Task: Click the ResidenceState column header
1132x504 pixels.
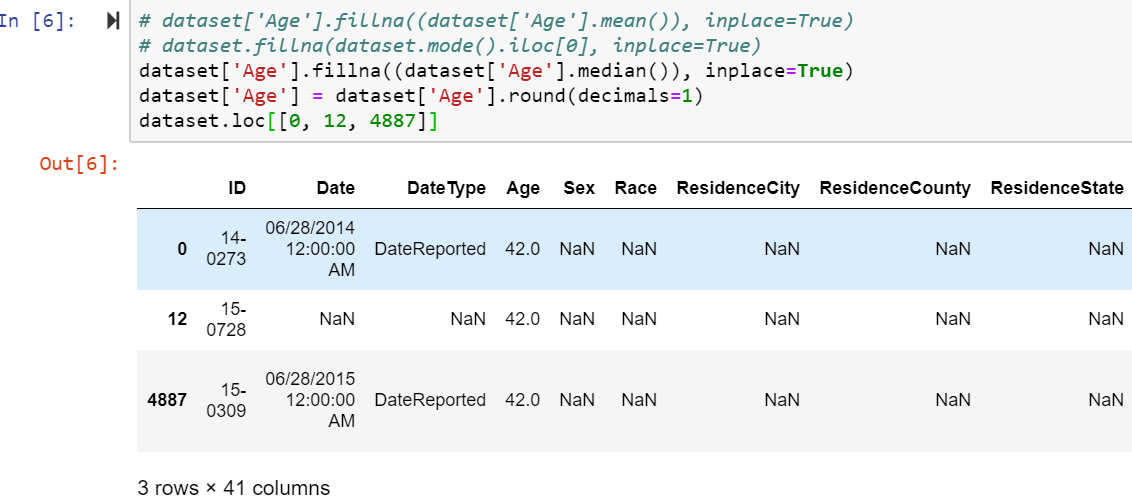Action: click(x=1057, y=188)
